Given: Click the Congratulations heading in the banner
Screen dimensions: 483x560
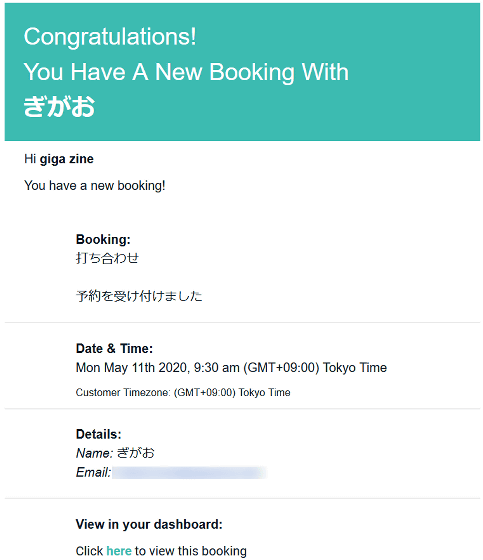Looking at the screenshot, I should click(110, 37).
